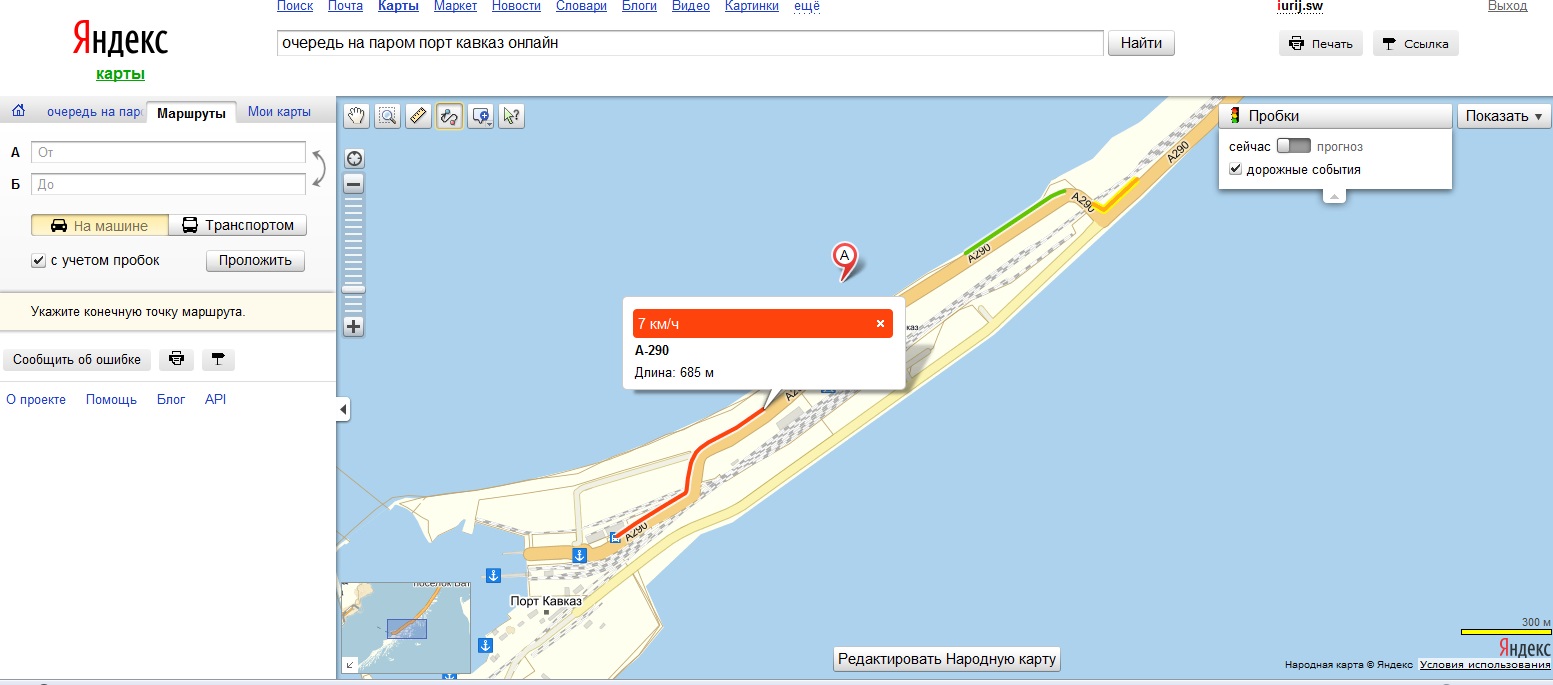Viewport: 1553px width, 685px height.
Task: Click the red A route marker
Action: [x=846, y=260]
